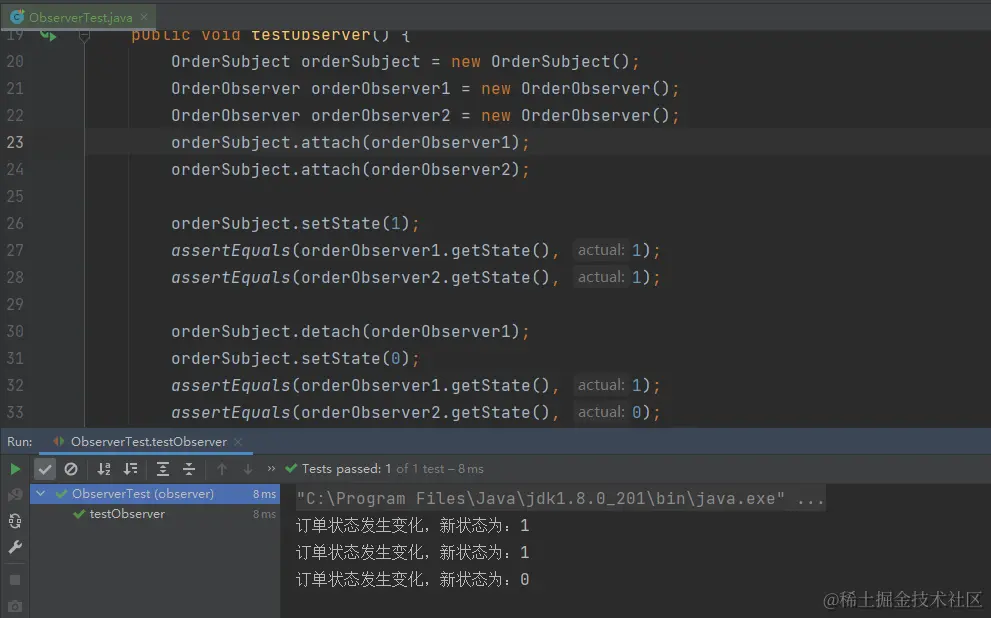Viewport: 991px width, 618px height.
Task: Click orderSubject.detach(orderObserver1) statement
Action: coord(350,332)
